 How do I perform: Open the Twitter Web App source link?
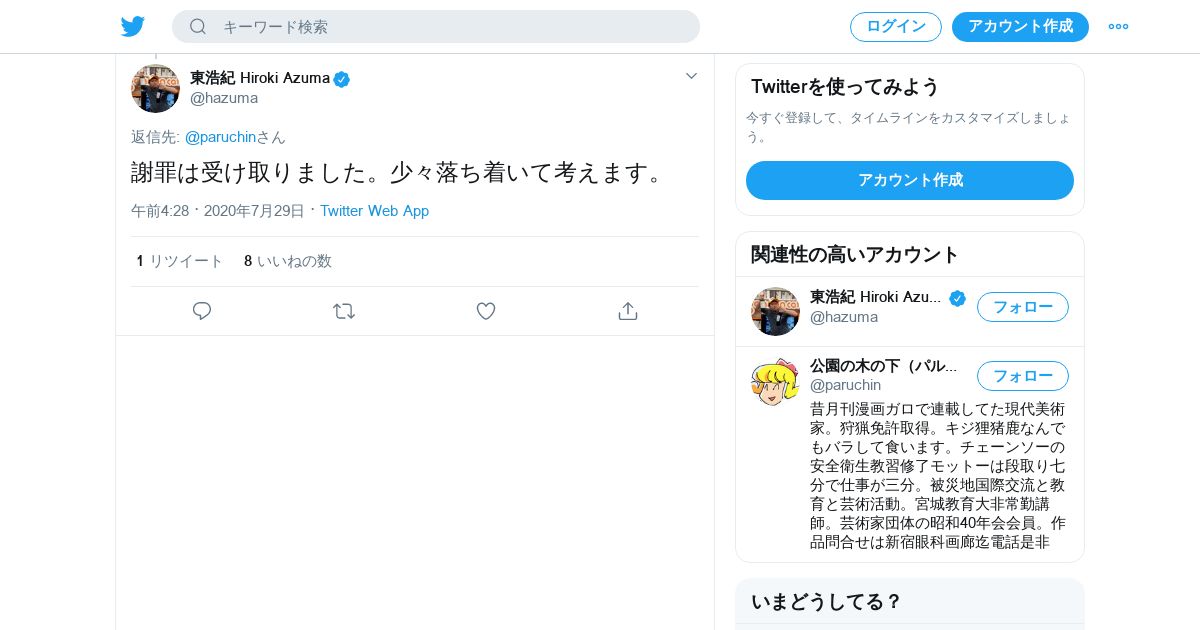pyautogui.click(x=374, y=211)
